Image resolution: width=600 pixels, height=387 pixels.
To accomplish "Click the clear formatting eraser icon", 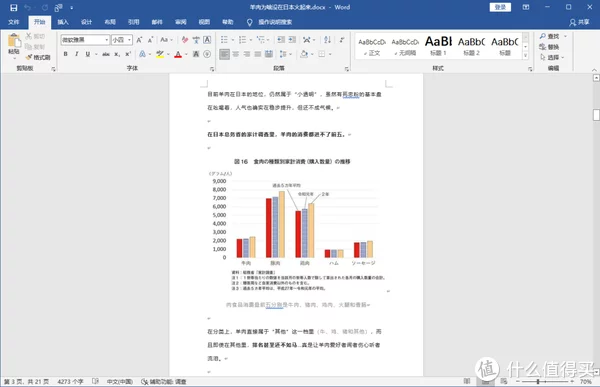I will pyautogui.click(x=185, y=40).
